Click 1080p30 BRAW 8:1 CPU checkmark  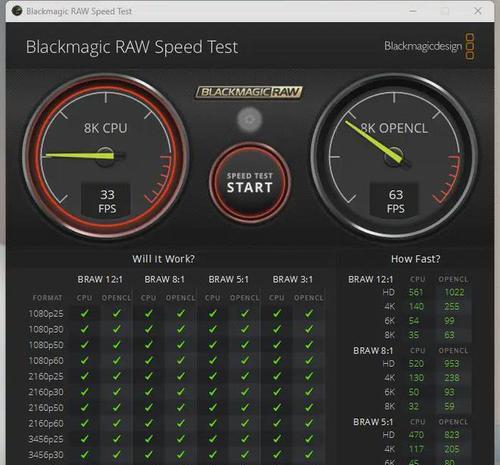point(149,329)
